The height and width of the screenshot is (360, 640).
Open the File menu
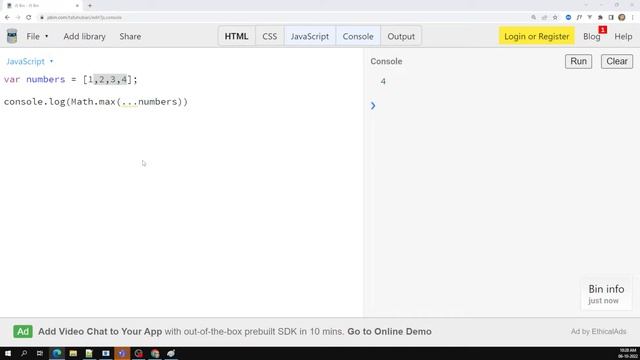click(x=37, y=36)
